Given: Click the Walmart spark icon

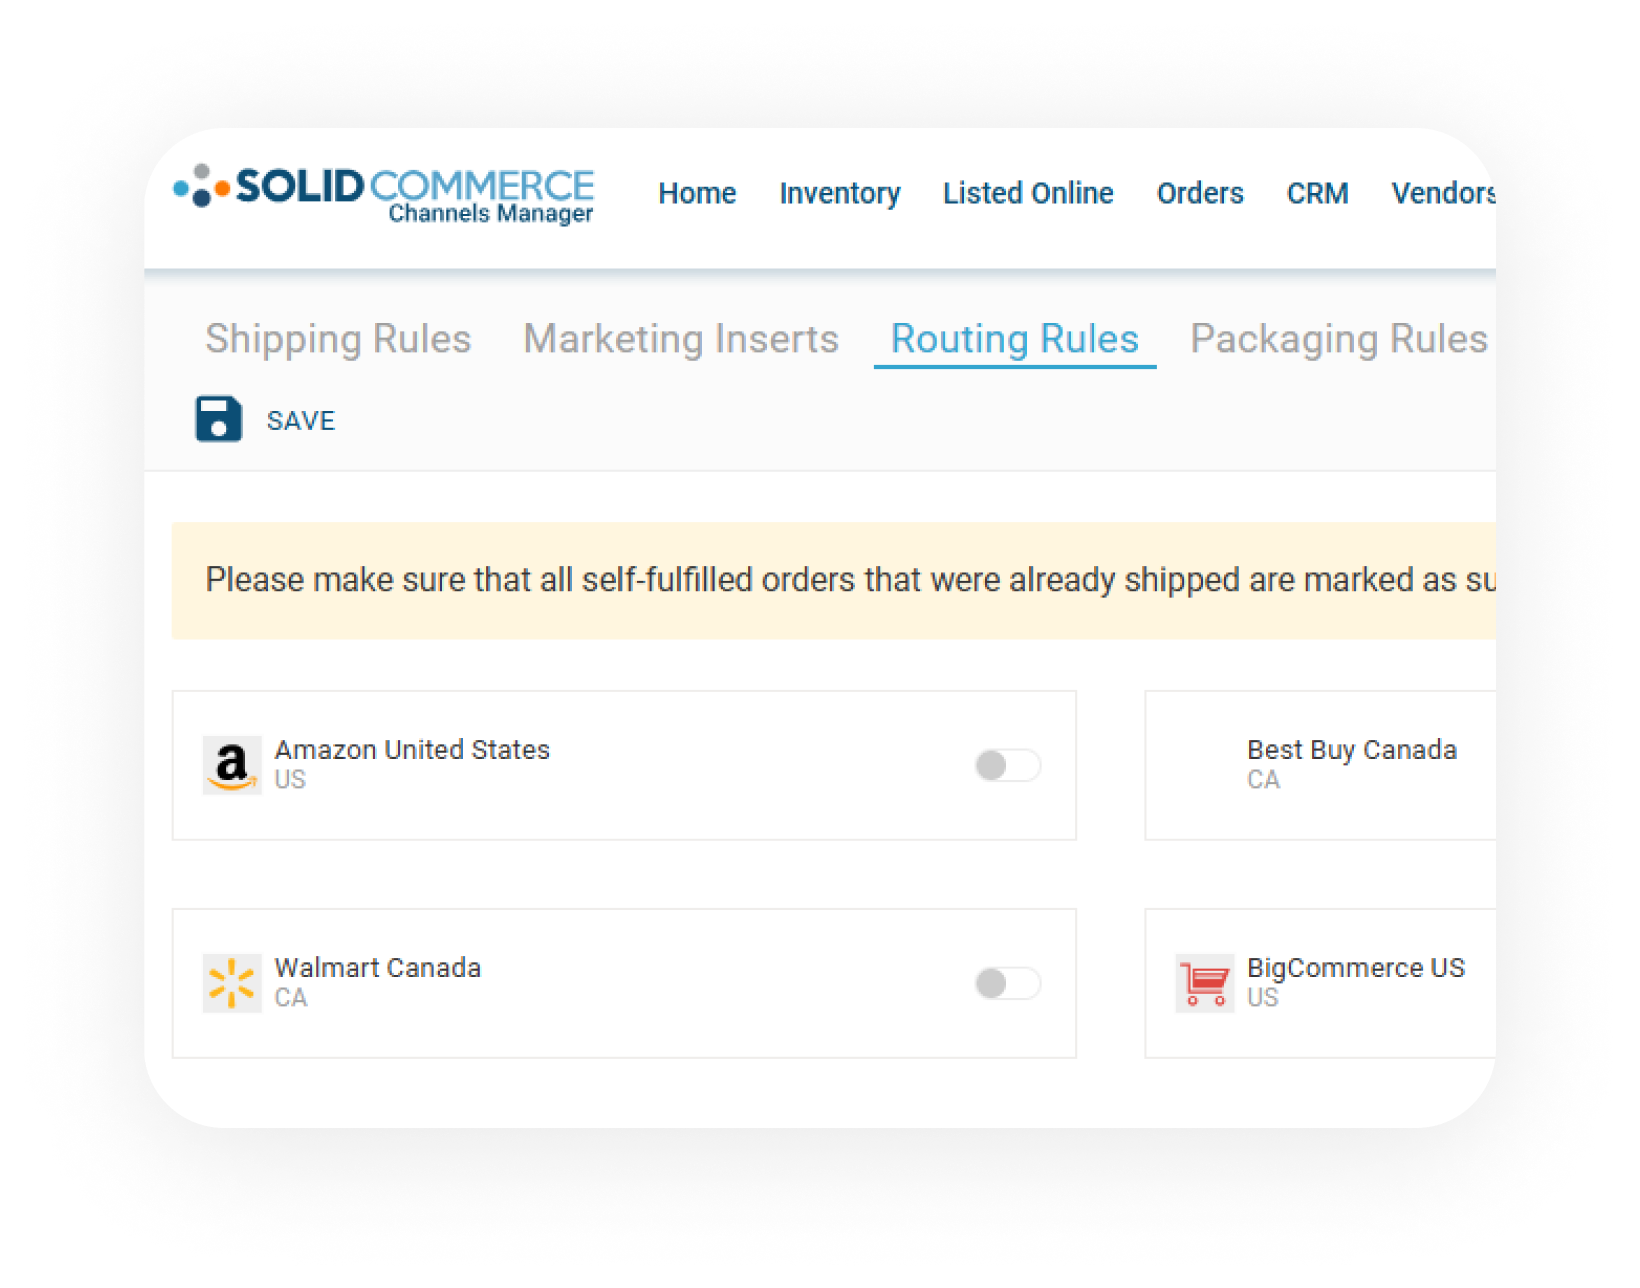Looking at the screenshot, I should coord(232,983).
